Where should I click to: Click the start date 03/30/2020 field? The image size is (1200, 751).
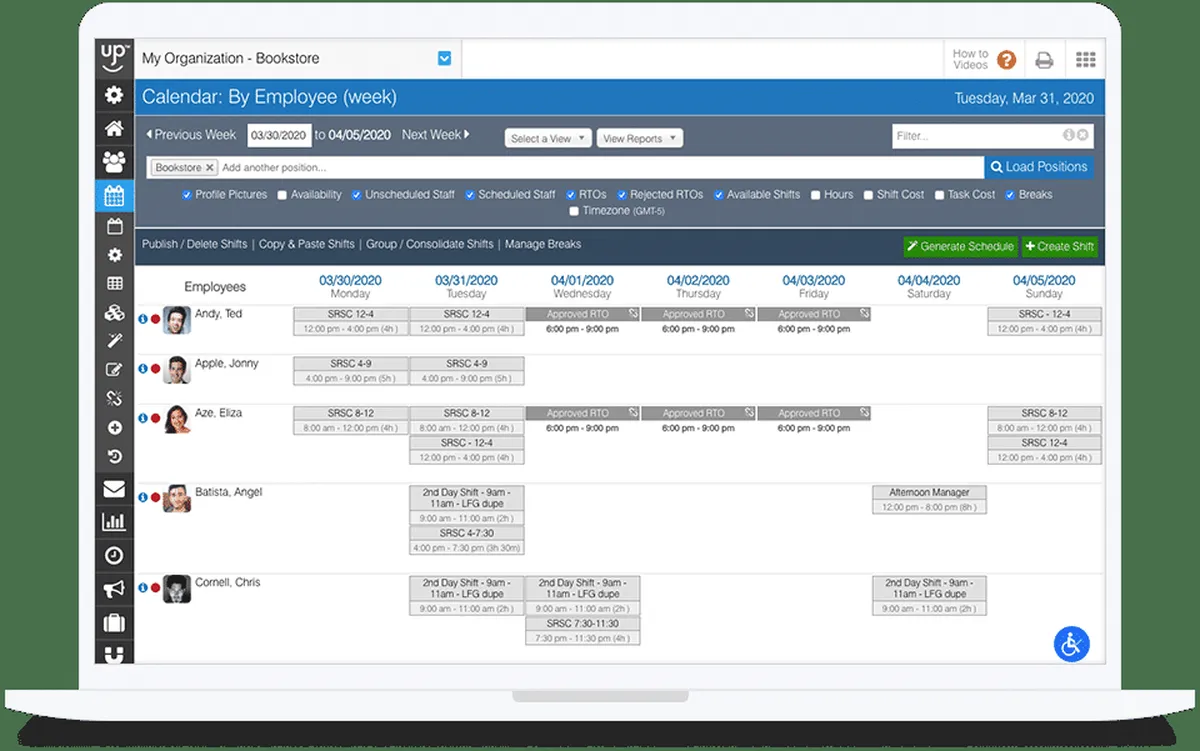(x=279, y=135)
